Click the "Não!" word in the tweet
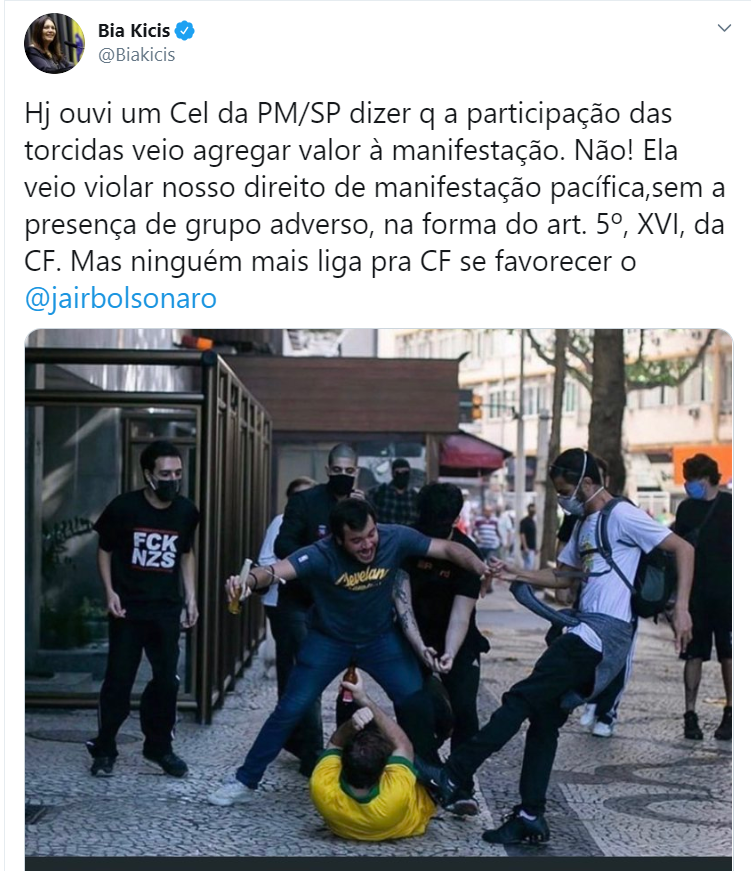The width and height of the screenshot is (751, 871). (603, 150)
